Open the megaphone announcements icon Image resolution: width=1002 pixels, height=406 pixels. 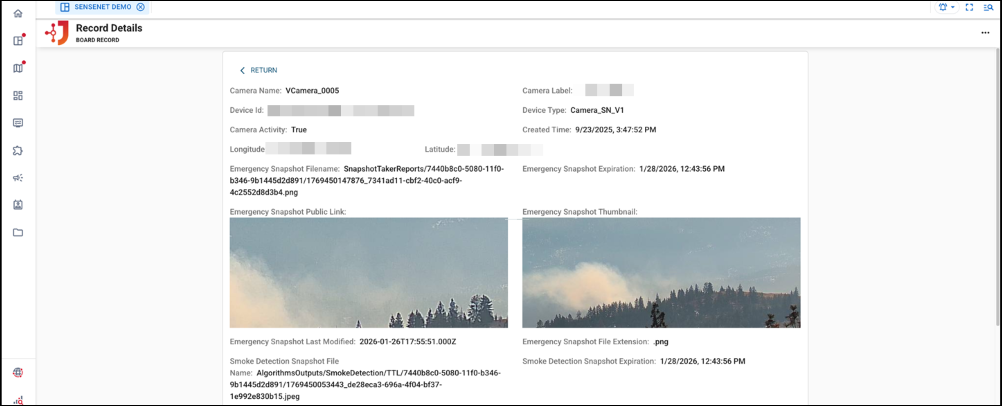(18, 178)
